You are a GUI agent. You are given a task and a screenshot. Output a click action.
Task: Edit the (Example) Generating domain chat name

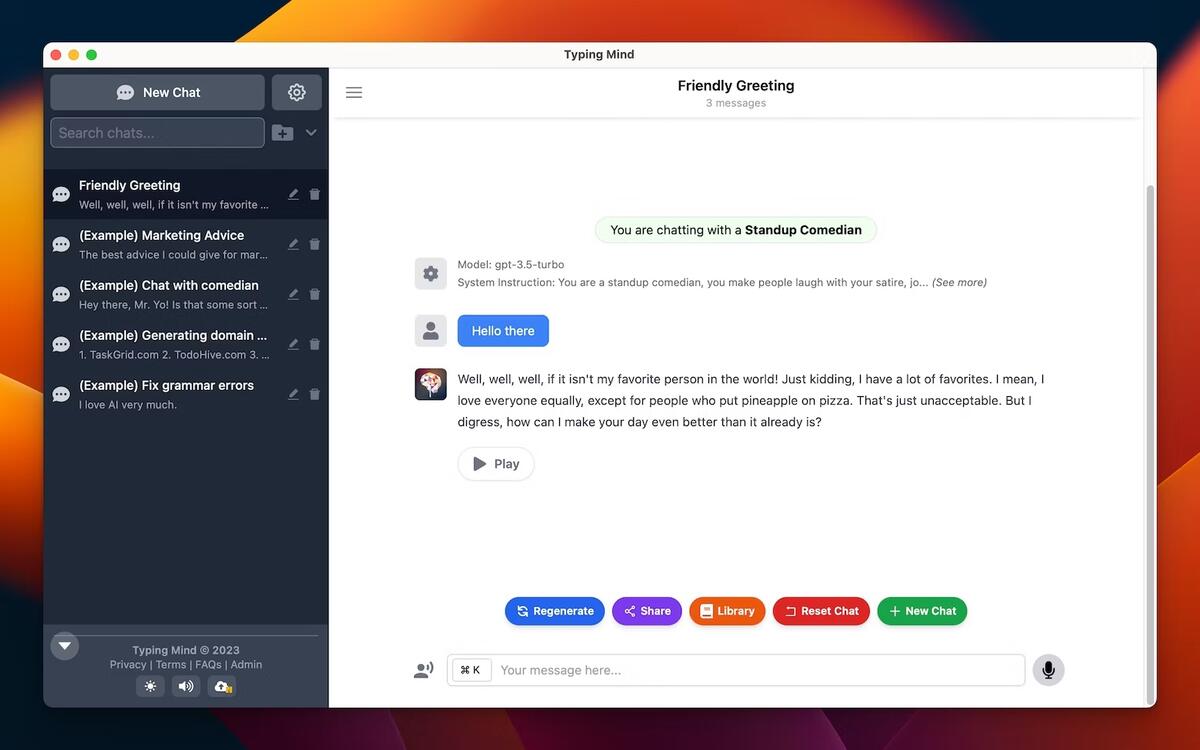(x=293, y=344)
